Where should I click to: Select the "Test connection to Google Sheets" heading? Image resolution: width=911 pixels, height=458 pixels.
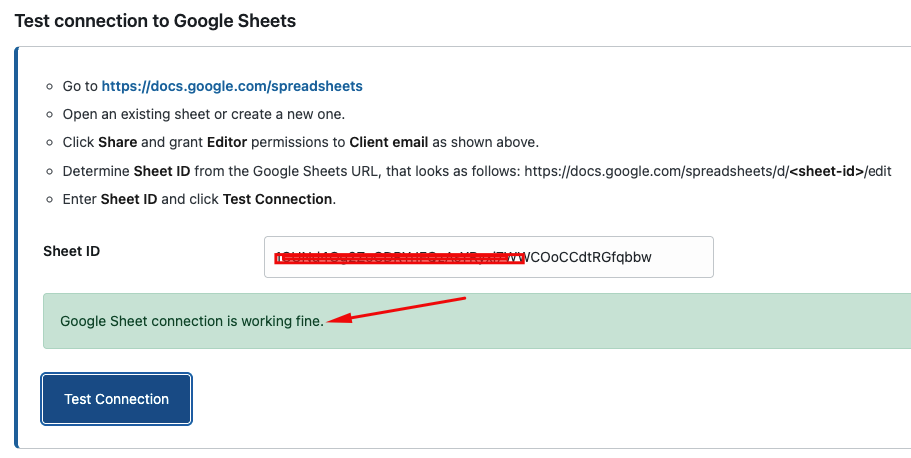point(155,21)
